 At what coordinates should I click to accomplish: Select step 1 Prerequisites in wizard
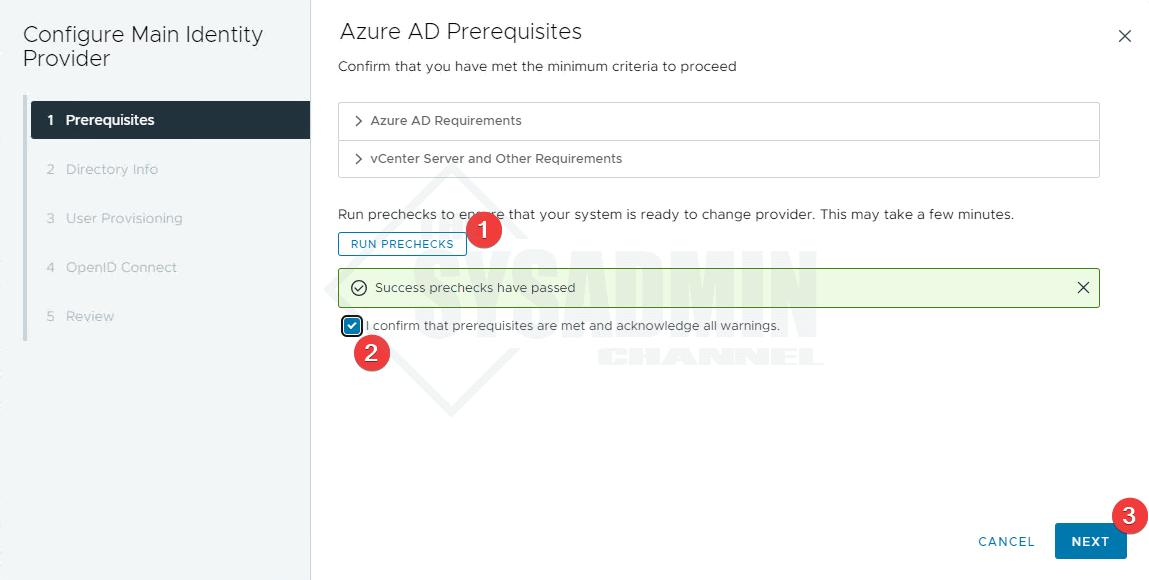click(x=170, y=120)
